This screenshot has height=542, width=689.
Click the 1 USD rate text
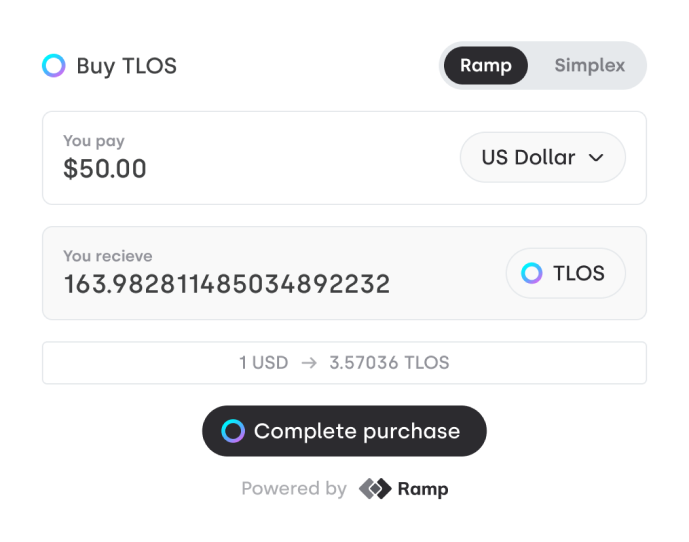click(x=263, y=363)
